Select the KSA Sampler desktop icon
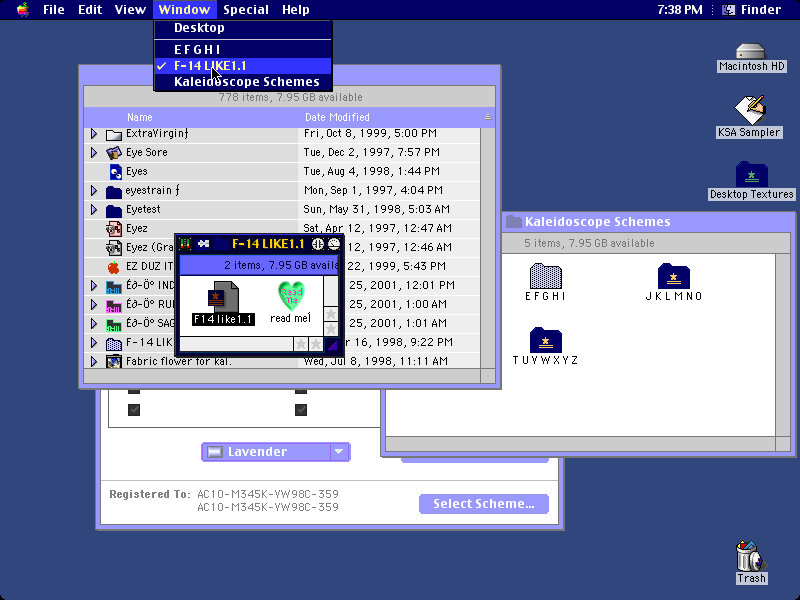This screenshot has height=600, width=800. pos(749,110)
